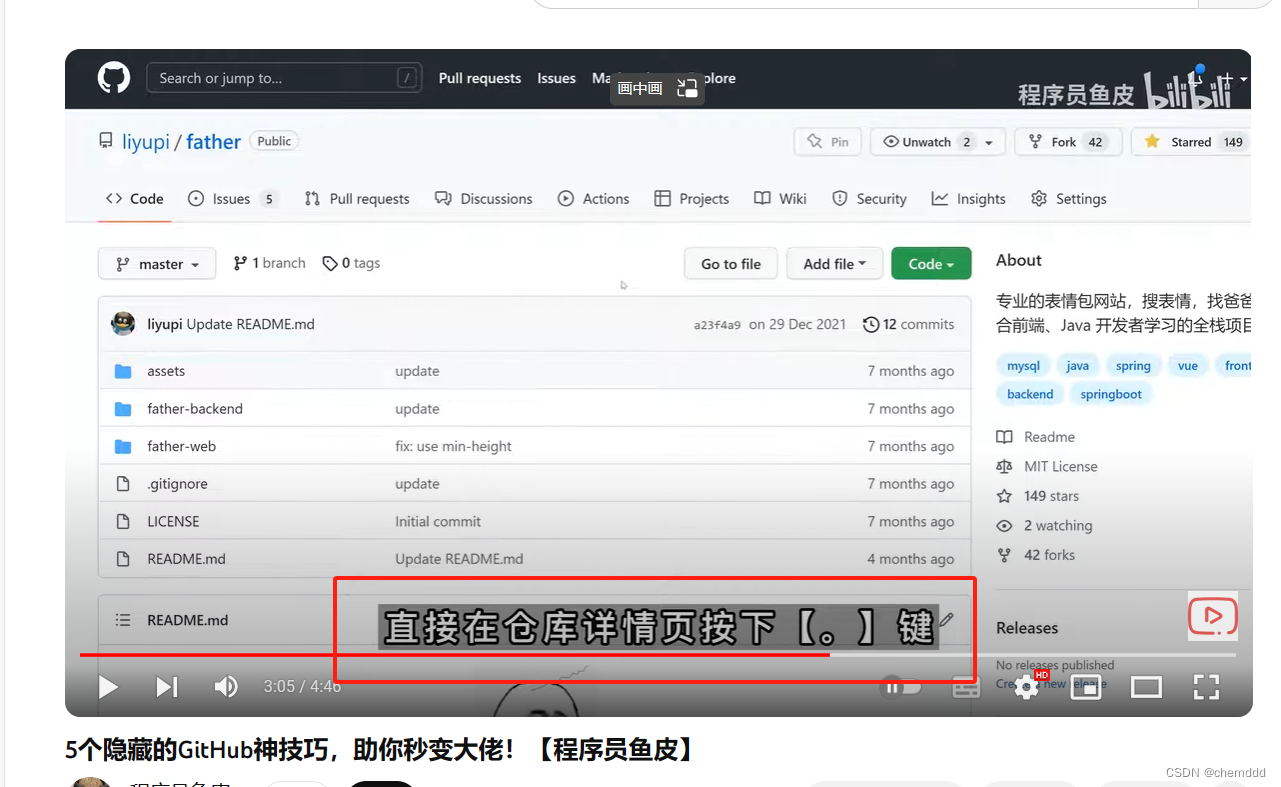Focus the 'Search or jump to...' field

[283, 78]
